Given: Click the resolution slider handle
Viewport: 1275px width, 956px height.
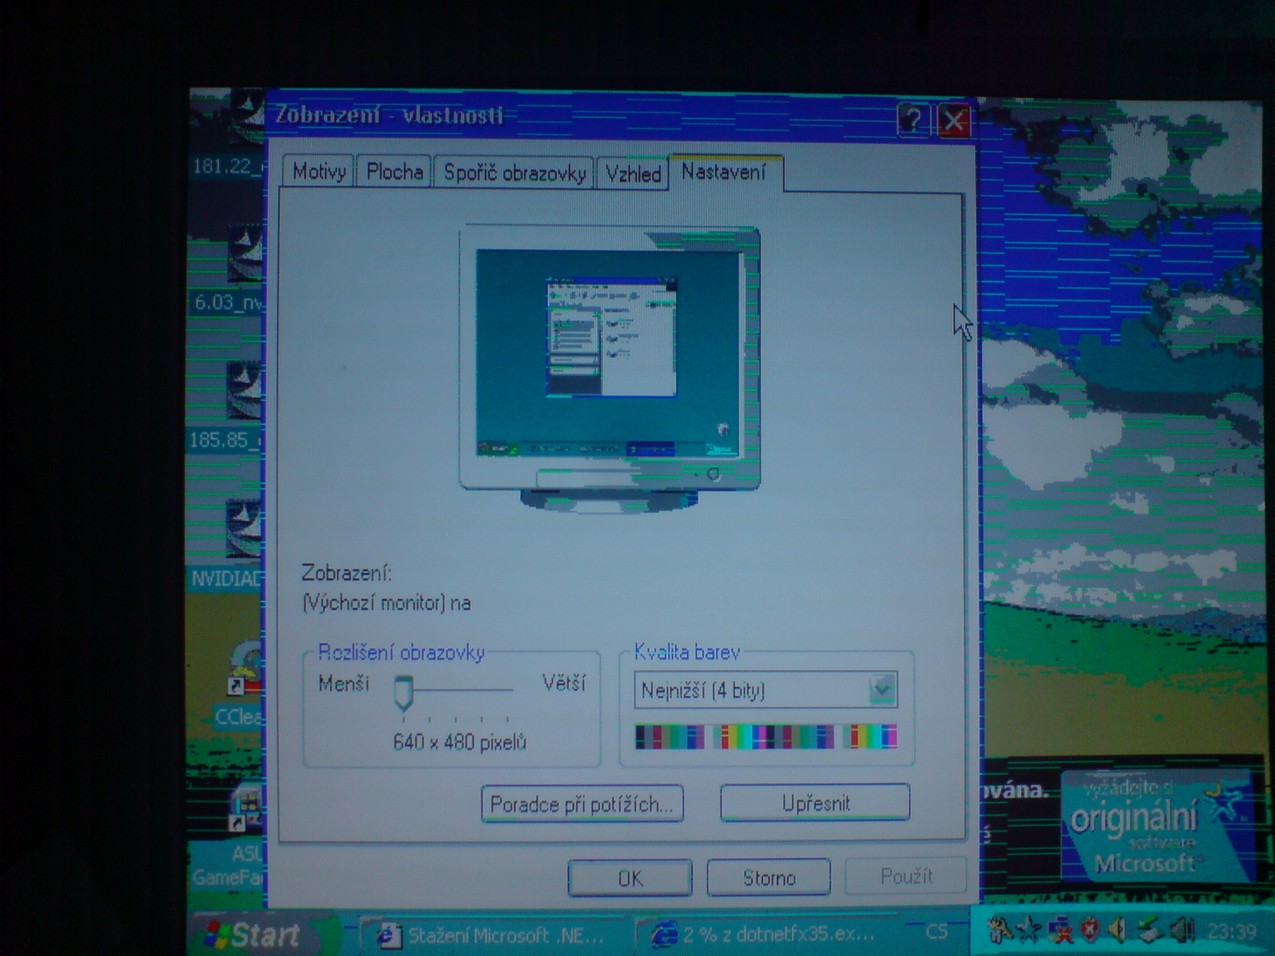Looking at the screenshot, I should [404, 692].
